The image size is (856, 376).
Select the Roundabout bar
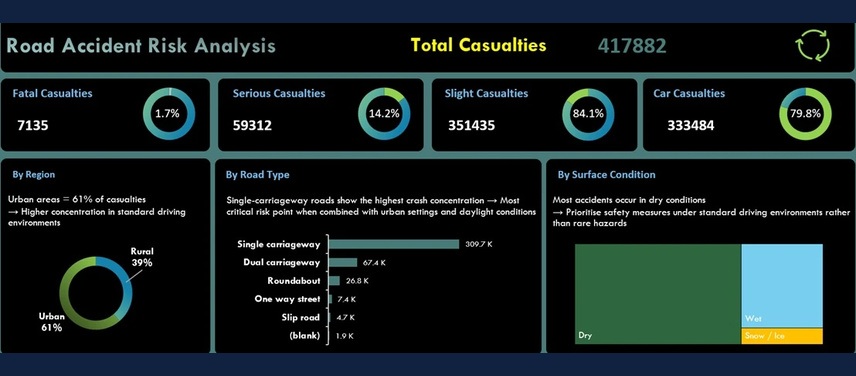pyautogui.click(x=335, y=280)
